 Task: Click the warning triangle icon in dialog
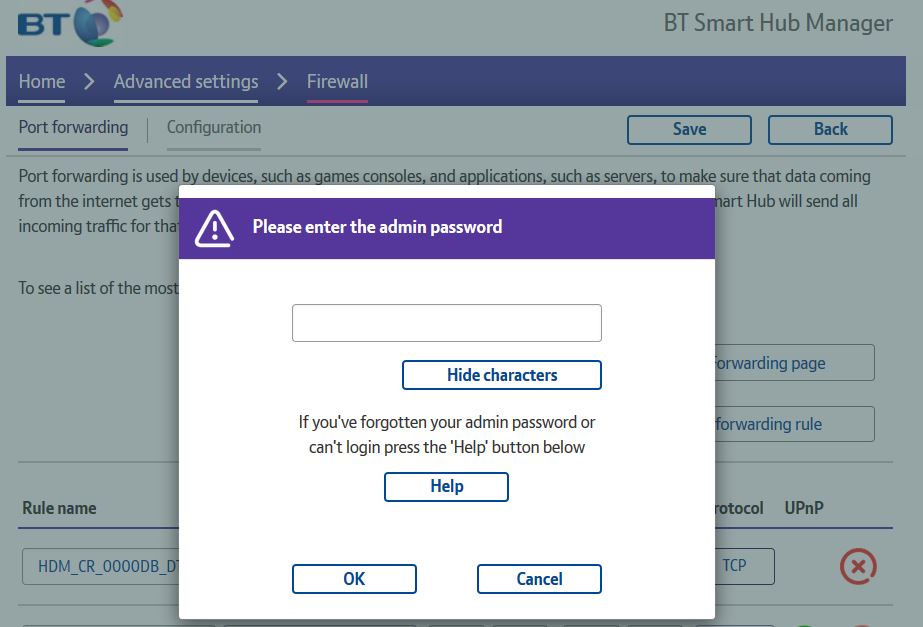[214, 228]
